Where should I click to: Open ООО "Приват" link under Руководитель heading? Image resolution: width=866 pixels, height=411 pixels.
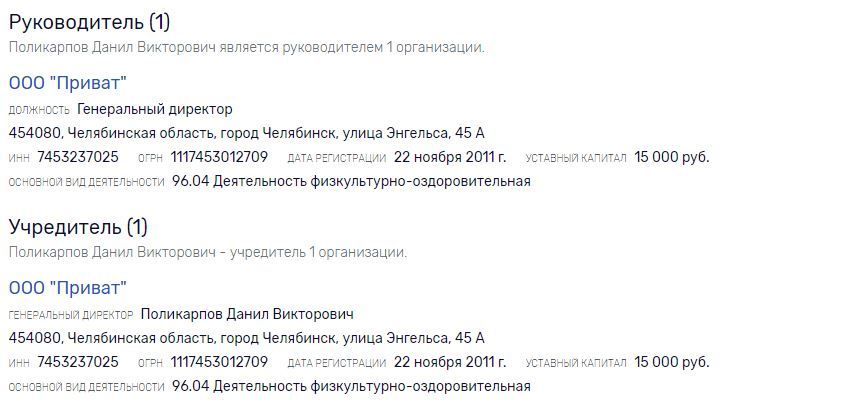68,83
